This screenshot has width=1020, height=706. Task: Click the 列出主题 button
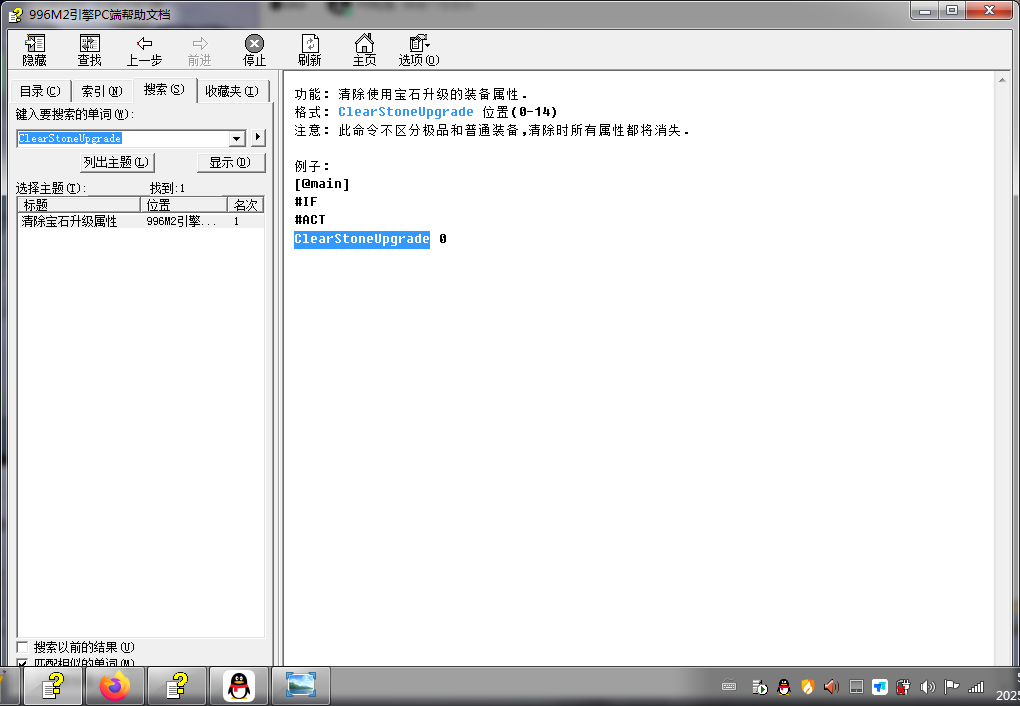point(117,162)
